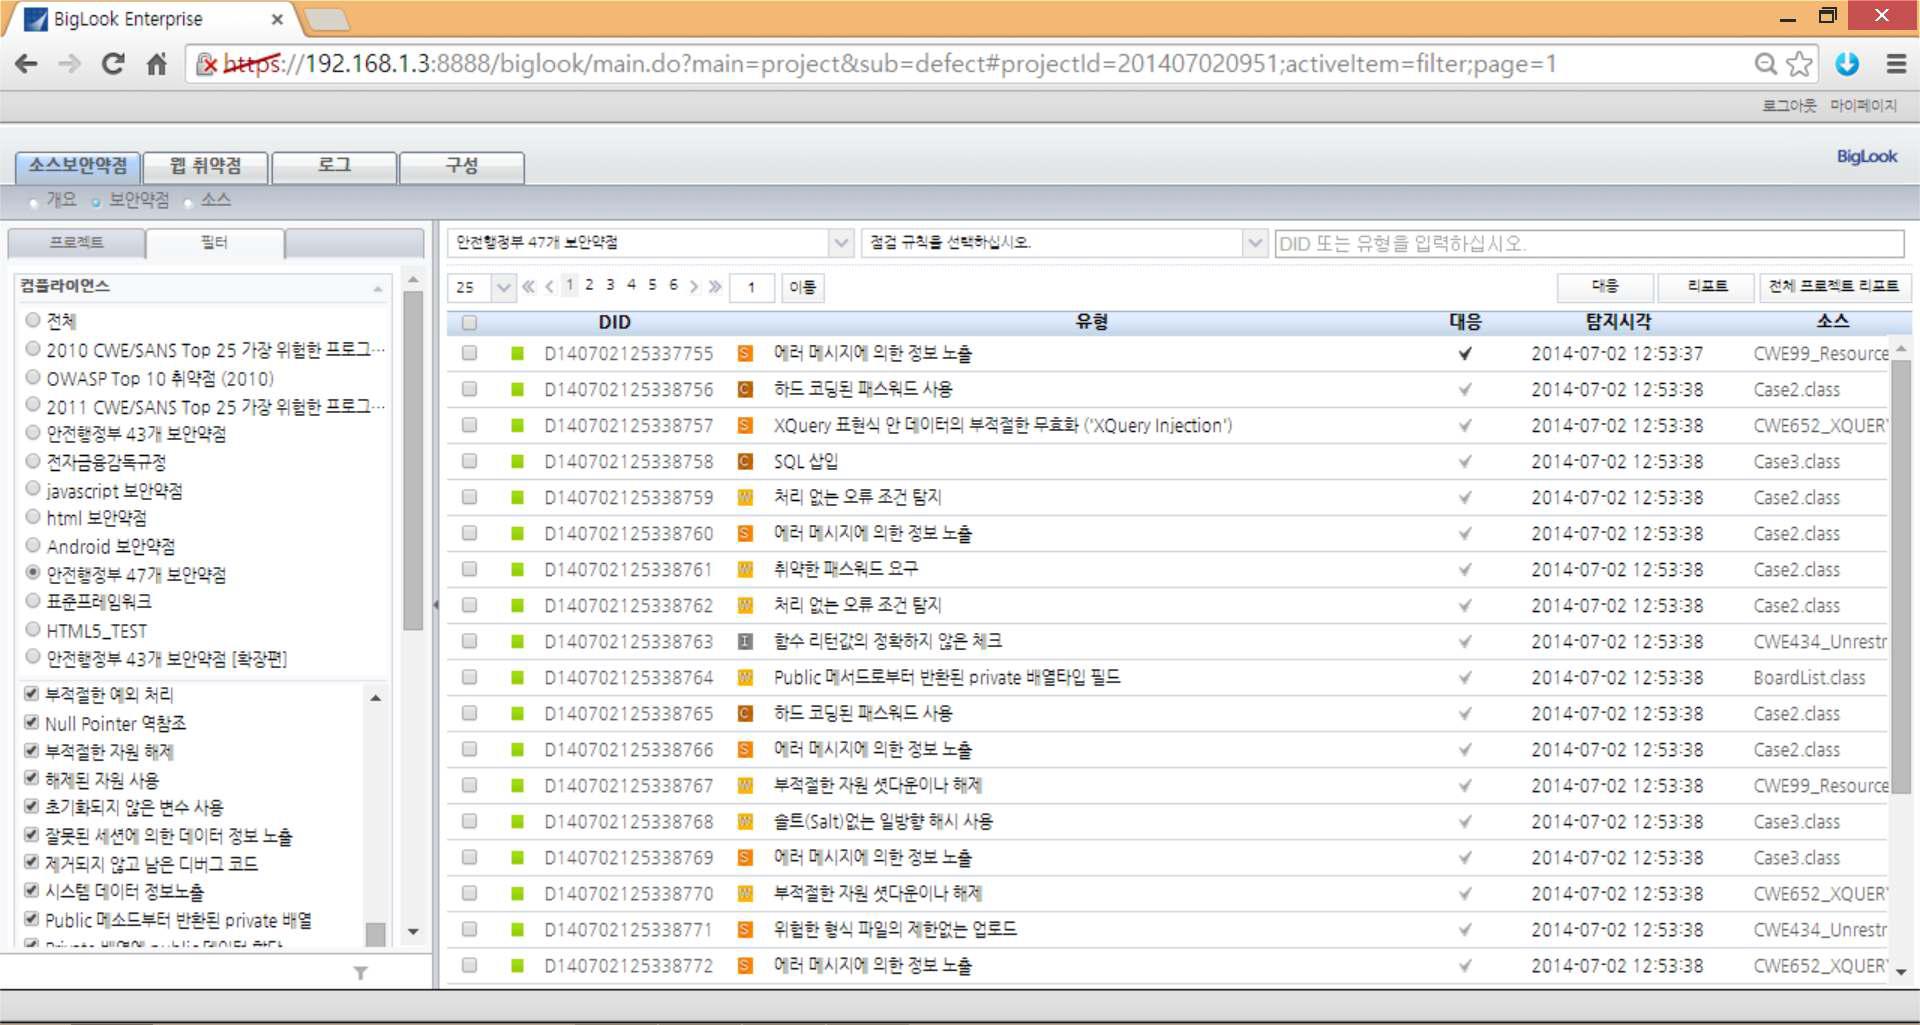1920x1025 pixels.
Task: Click the S icon for D140702125338771
Action: 745,929
